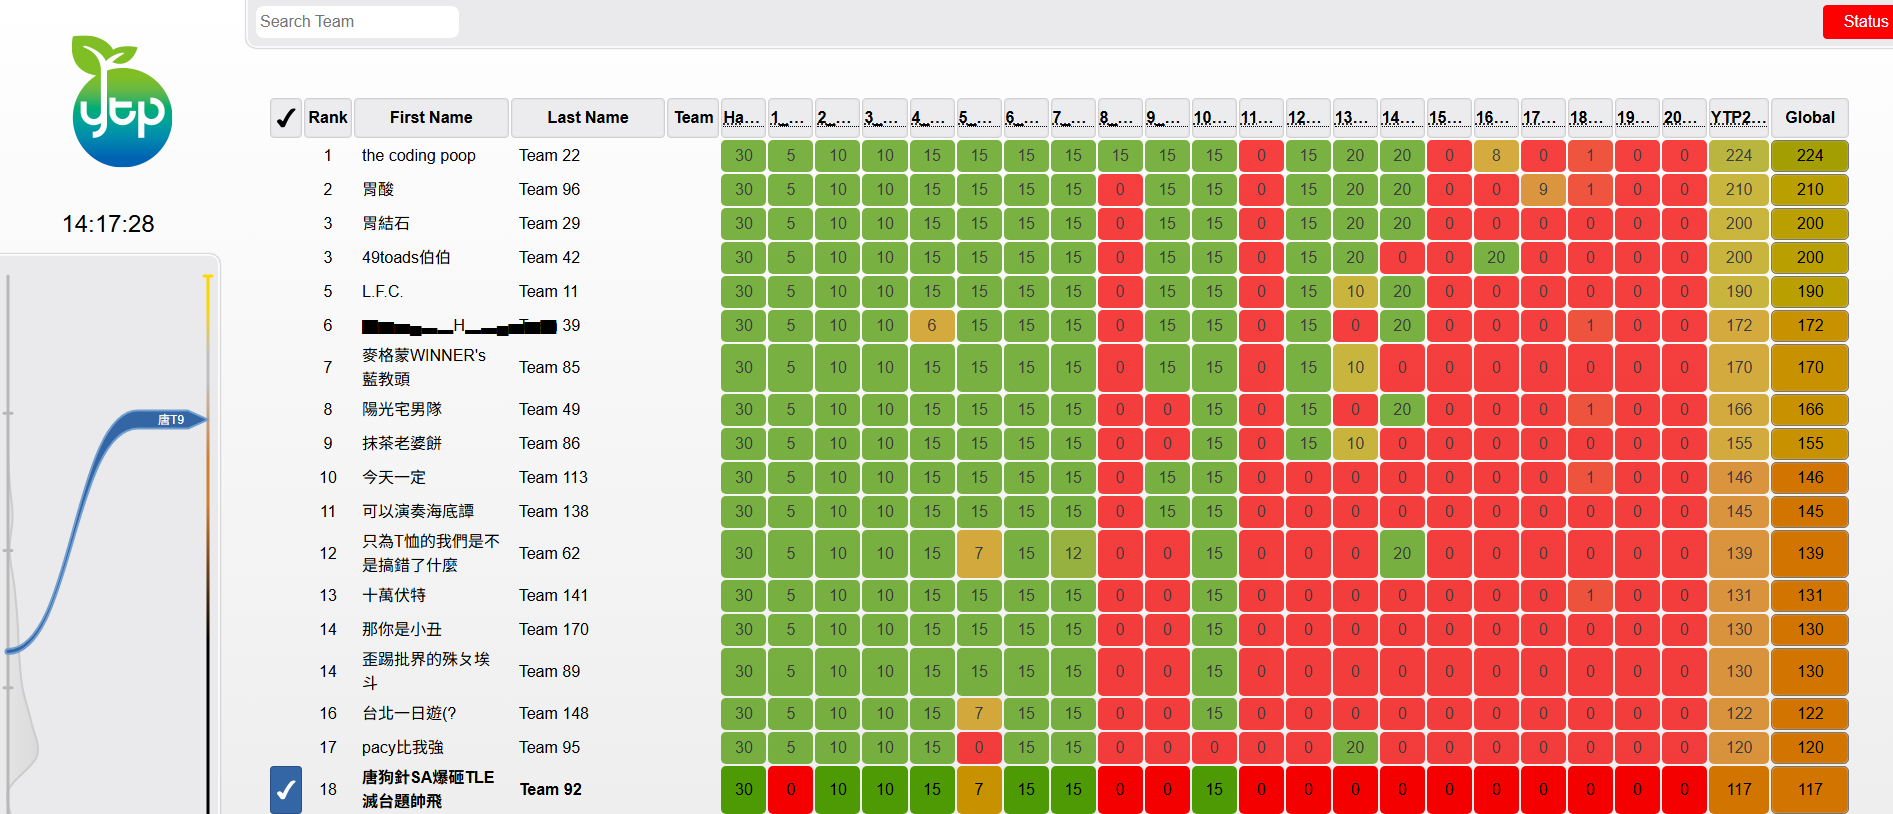The width and height of the screenshot is (1893, 814).
Task: Uncheck the Team 92 row checkbox
Action: coord(286,790)
